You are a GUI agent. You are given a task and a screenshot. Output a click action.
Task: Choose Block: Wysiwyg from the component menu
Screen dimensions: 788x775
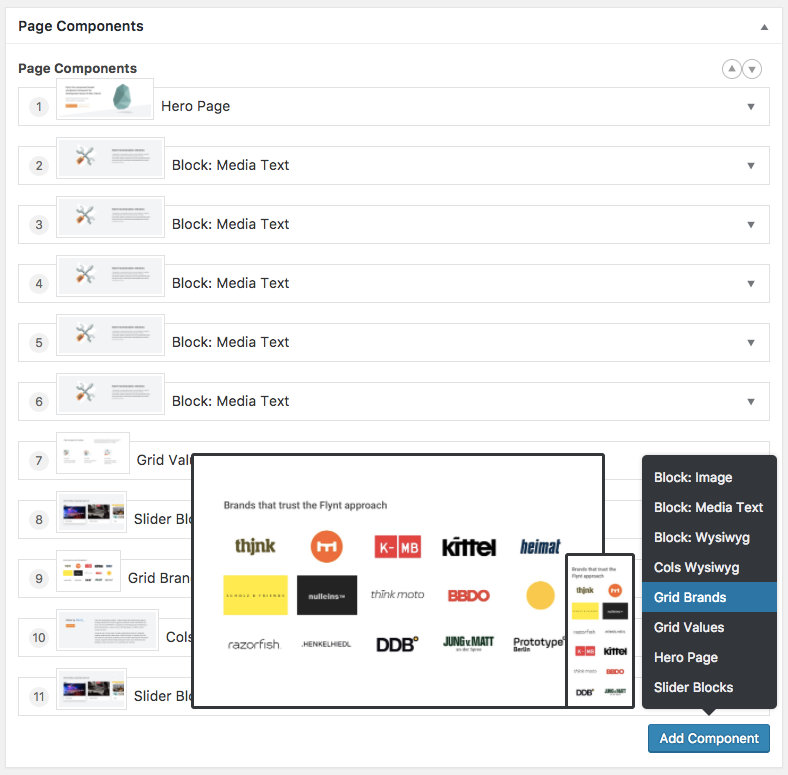tap(709, 538)
